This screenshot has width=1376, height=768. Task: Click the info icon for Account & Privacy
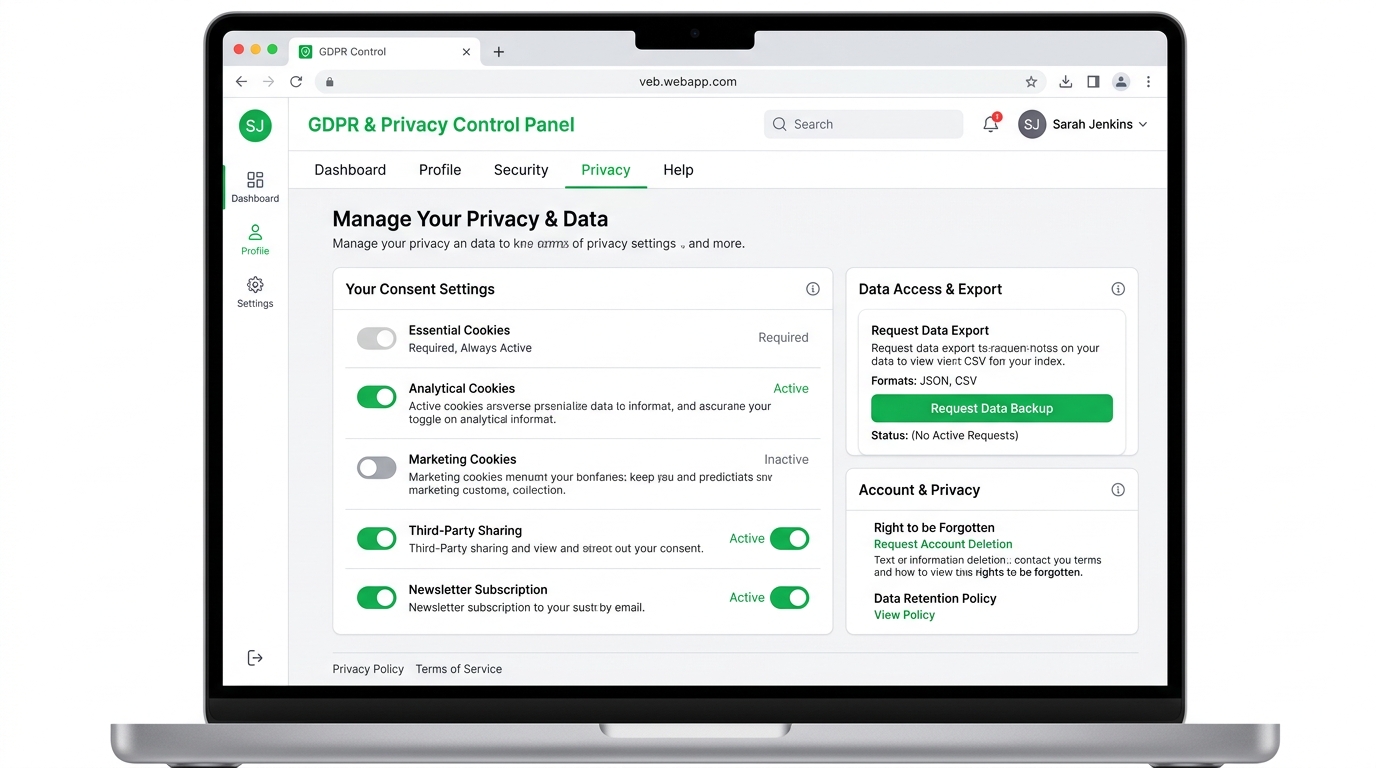1118,490
